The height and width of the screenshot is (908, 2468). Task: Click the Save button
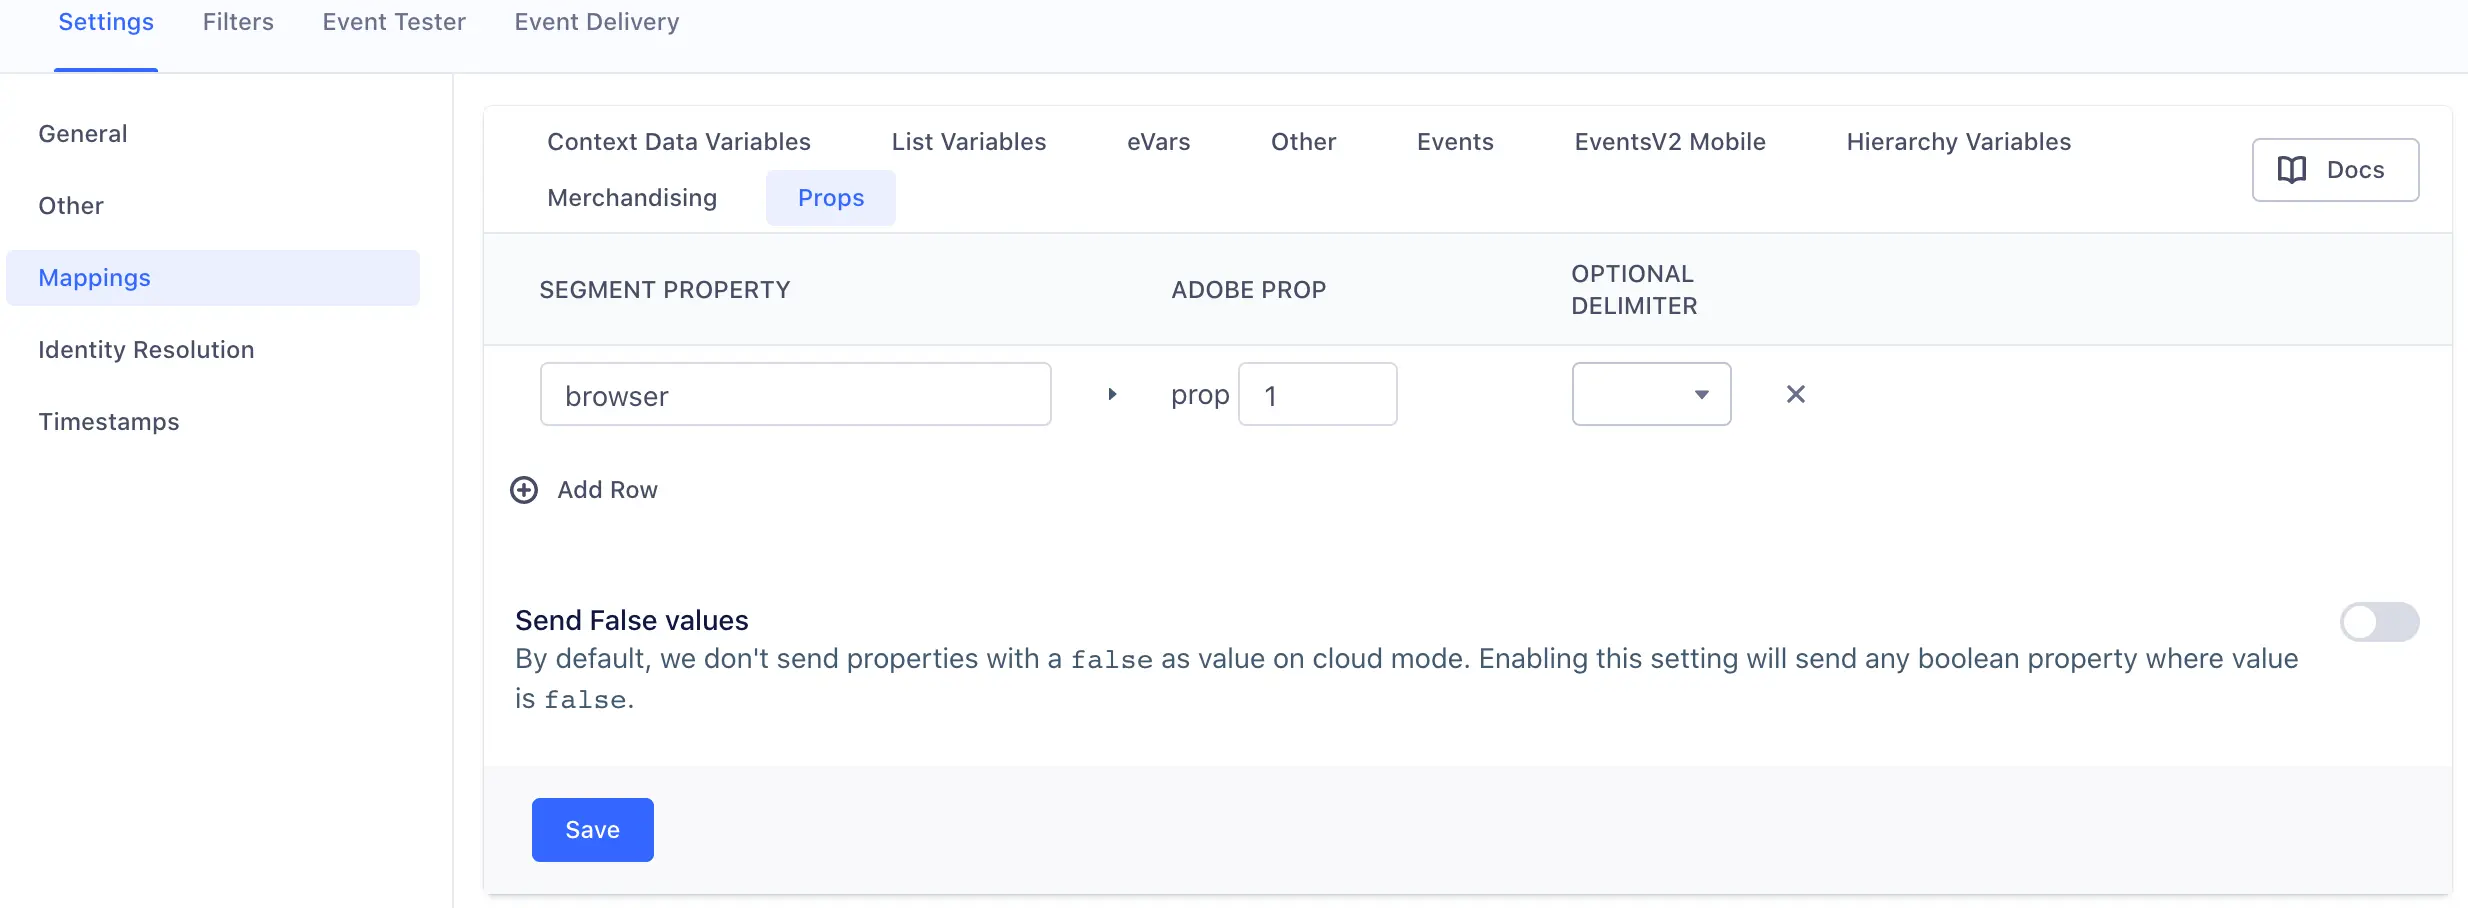coord(593,830)
